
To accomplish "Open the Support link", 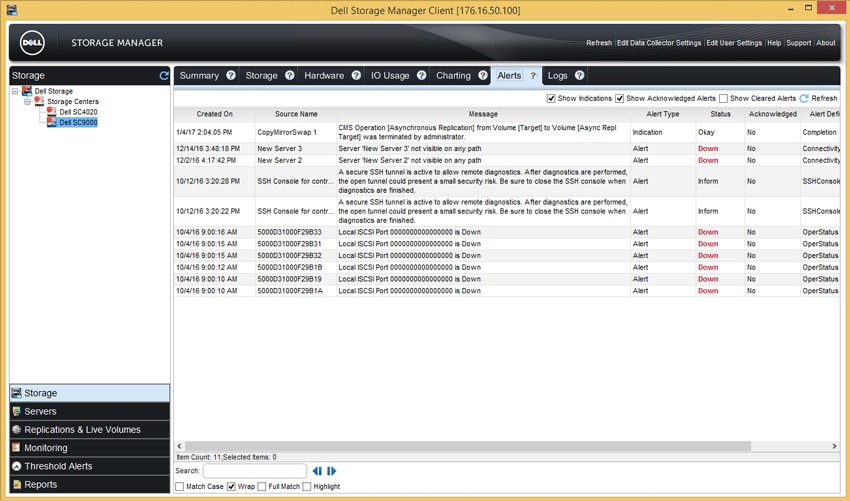I will tap(799, 43).
